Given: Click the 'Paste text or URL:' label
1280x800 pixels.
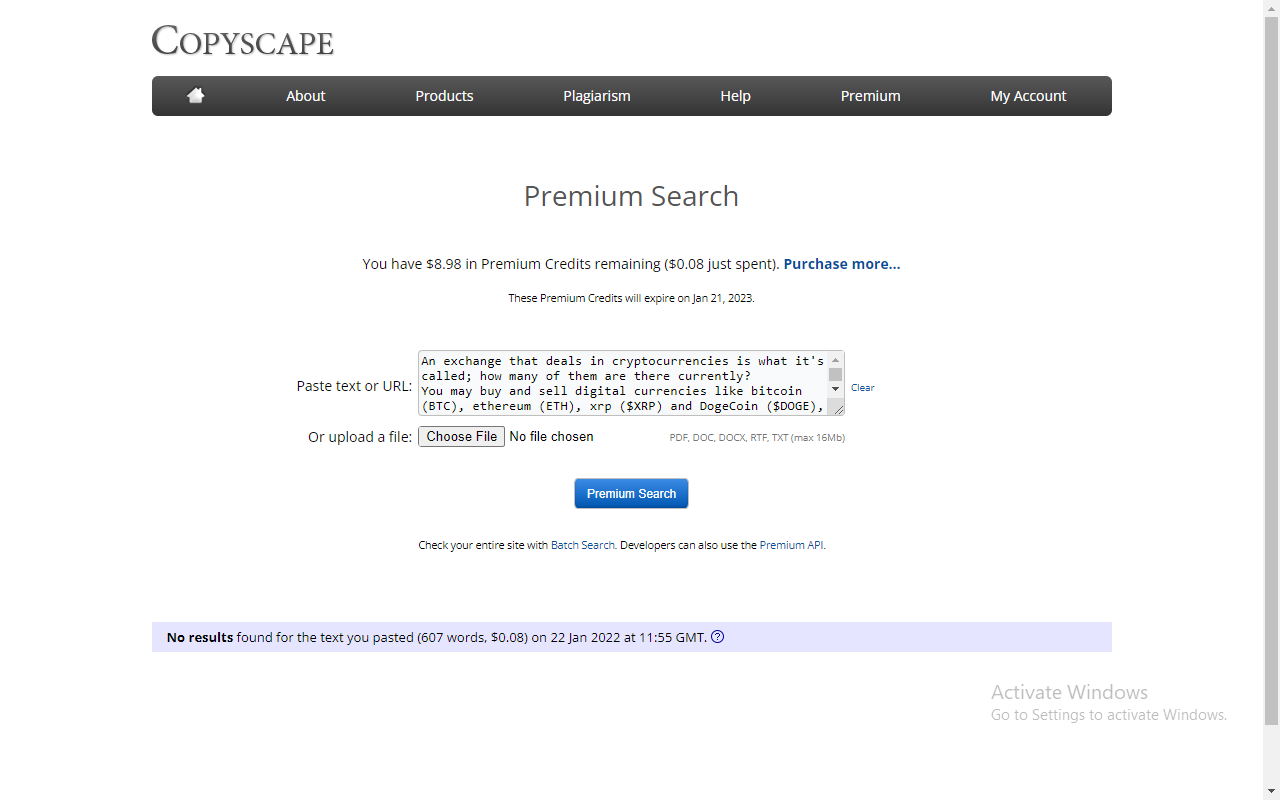Looking at the screenshot, I should [x=354, y=386].
